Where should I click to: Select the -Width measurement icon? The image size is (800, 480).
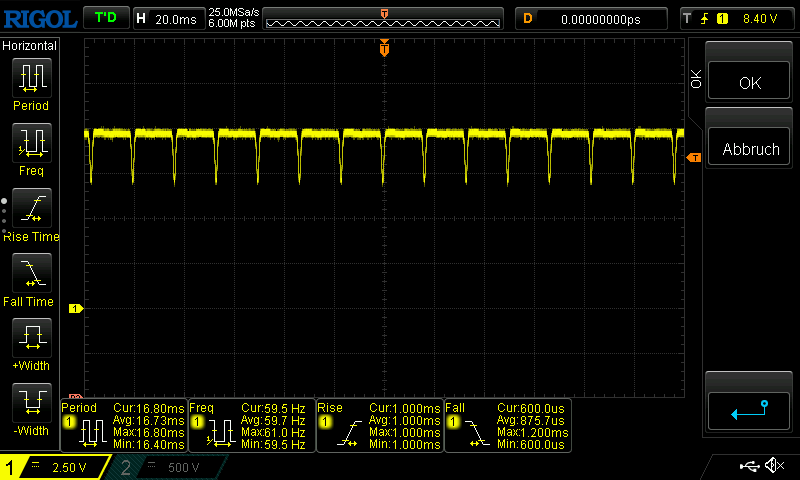31,402
